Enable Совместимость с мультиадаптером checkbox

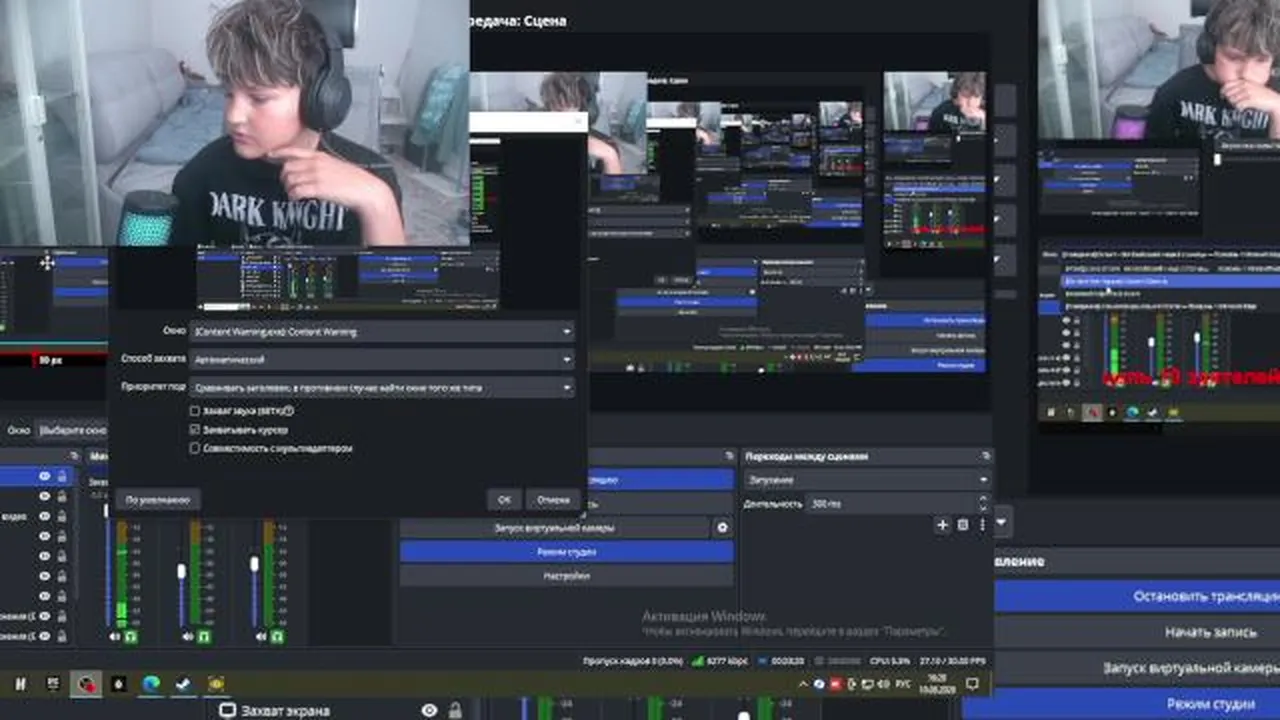pos(194,448)
